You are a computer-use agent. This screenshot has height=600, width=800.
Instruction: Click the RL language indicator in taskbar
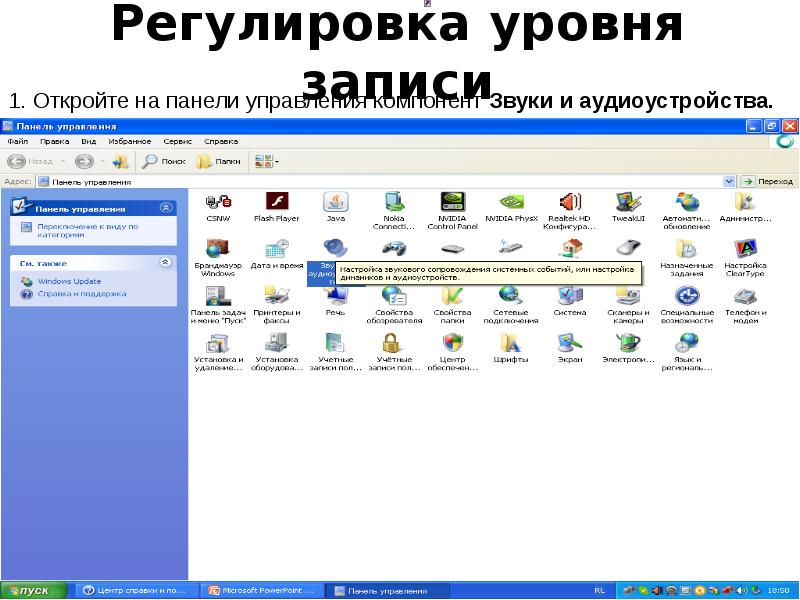[x=599, y=591]
